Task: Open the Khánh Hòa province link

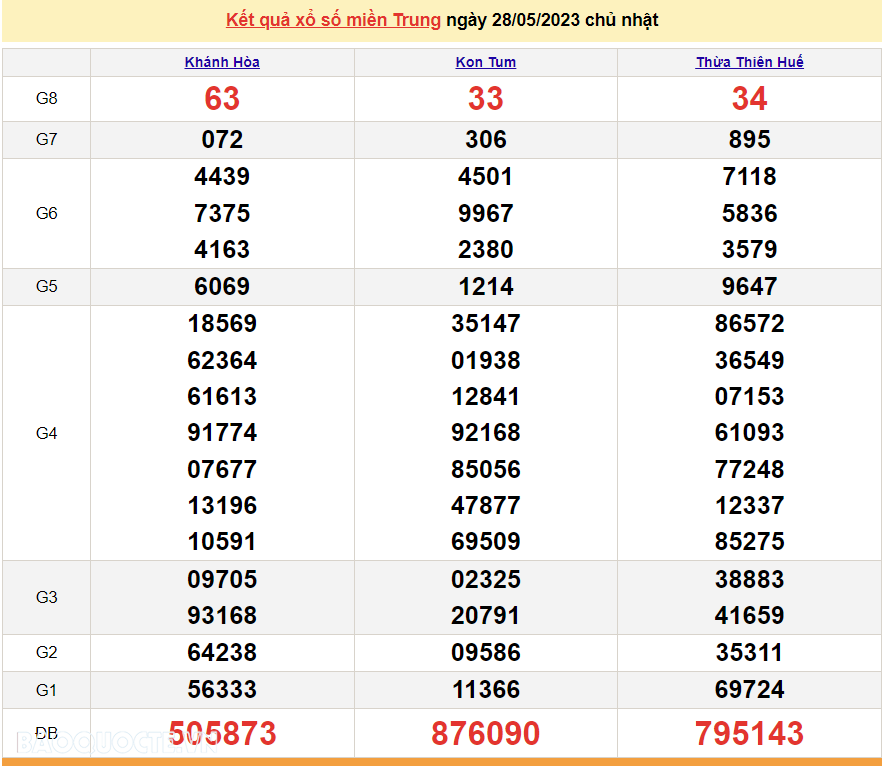Action: coord(222,62)
